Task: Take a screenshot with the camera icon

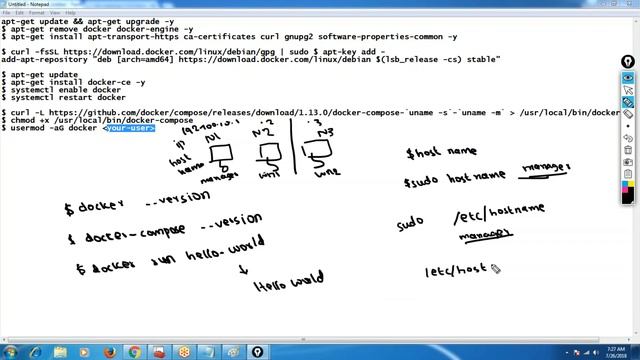Action: (628, 162)
